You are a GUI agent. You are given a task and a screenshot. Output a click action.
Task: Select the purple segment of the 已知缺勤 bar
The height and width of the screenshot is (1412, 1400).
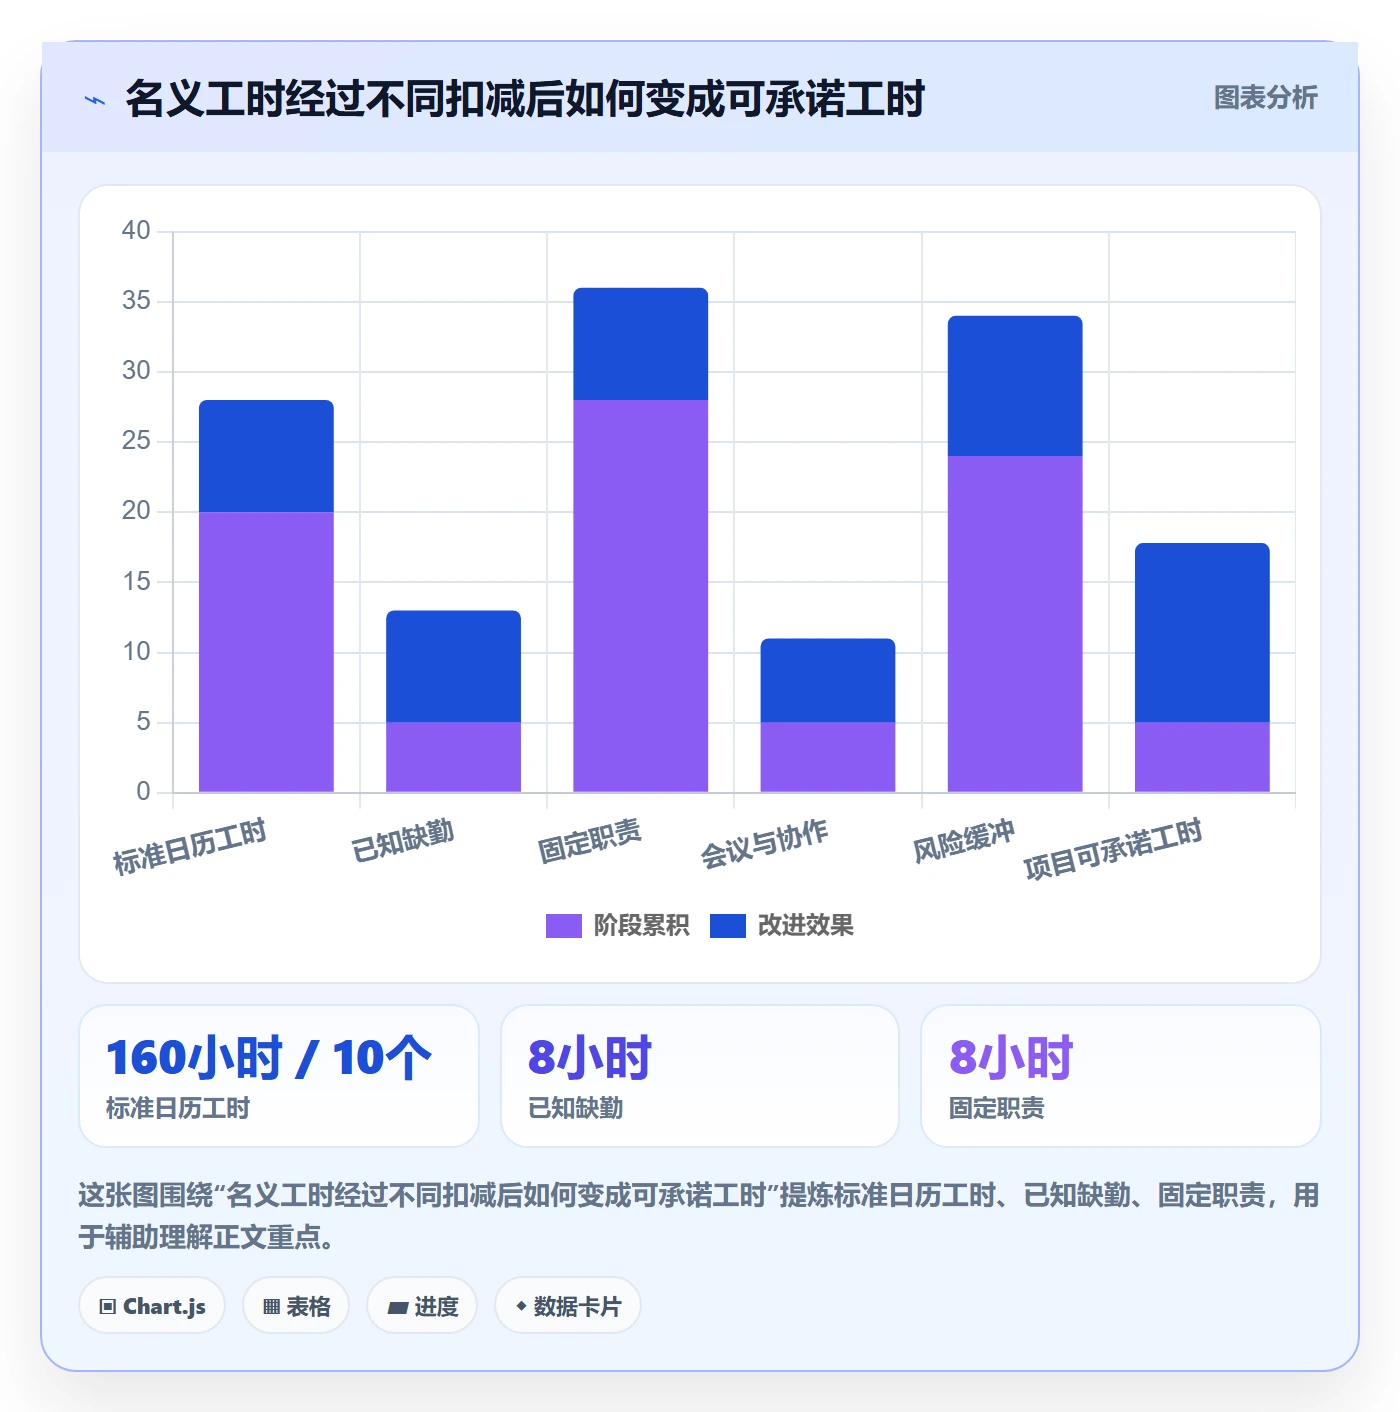[453, 757]
